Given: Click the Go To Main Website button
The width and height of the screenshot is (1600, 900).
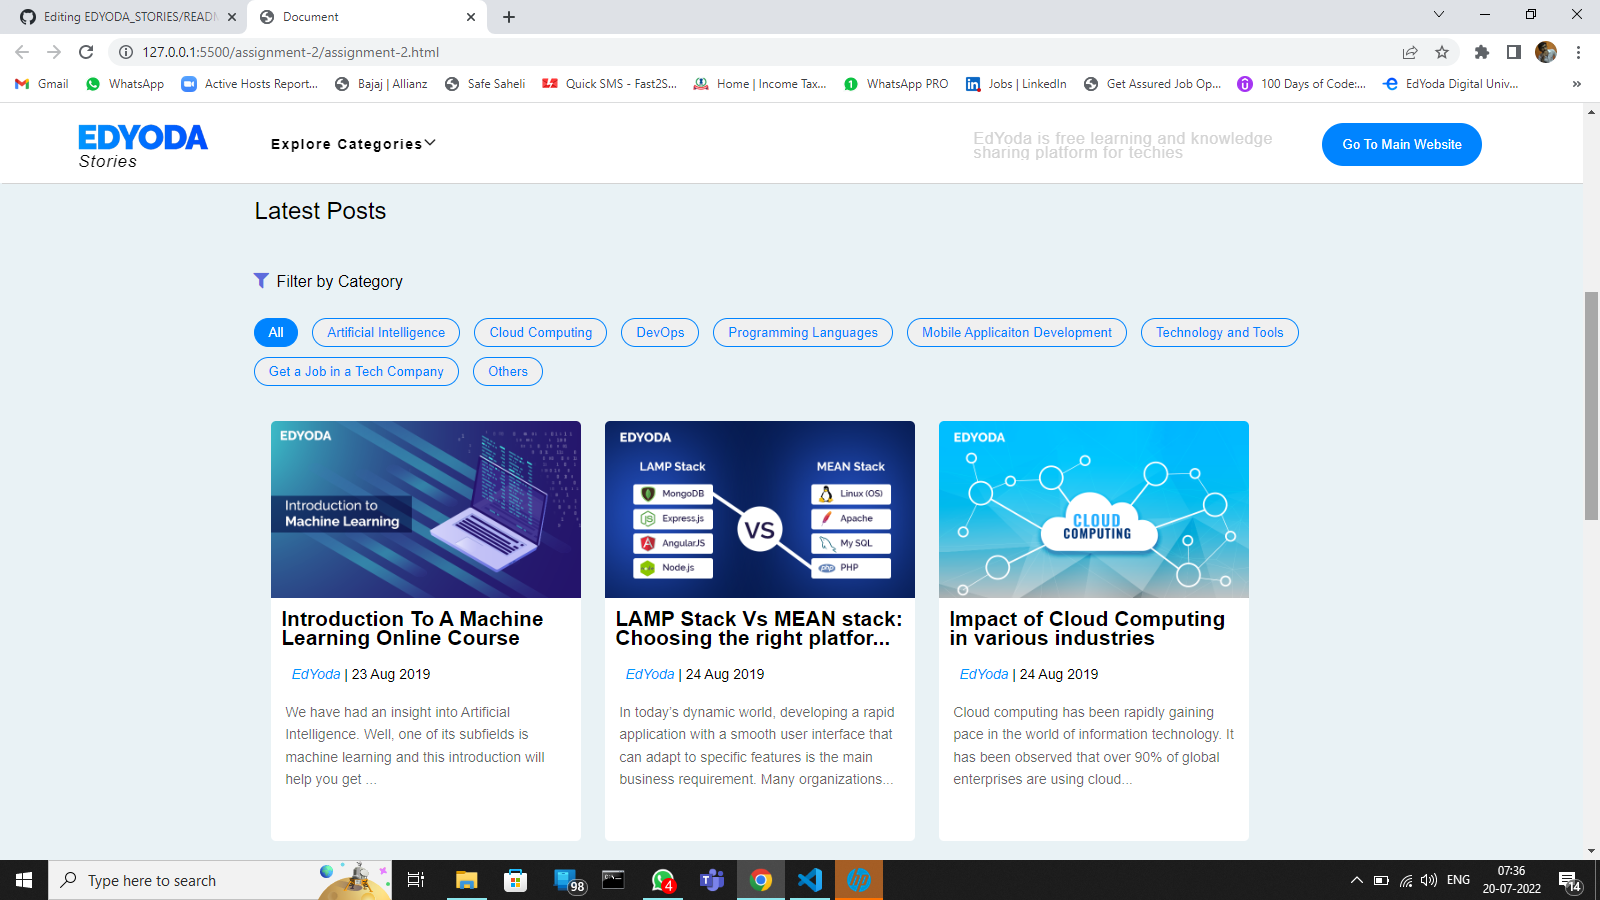Looking at the screenshot, I should pyautogui.click(x=1401, y=144).
